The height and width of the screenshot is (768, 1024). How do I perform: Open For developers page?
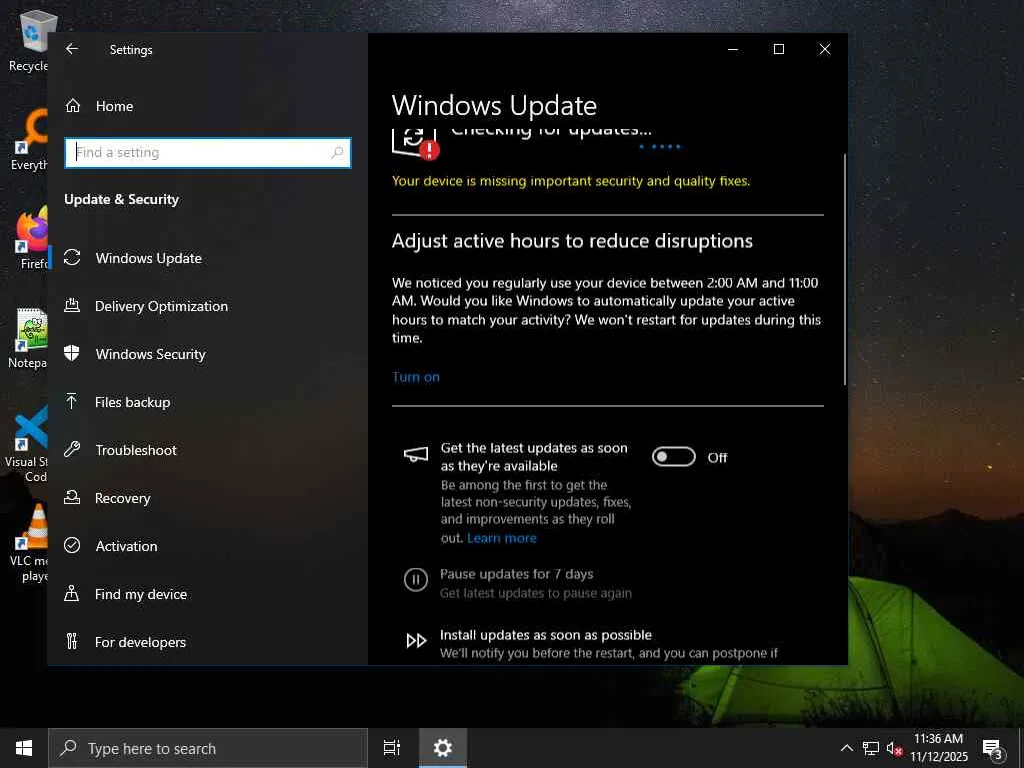[140, 642]
